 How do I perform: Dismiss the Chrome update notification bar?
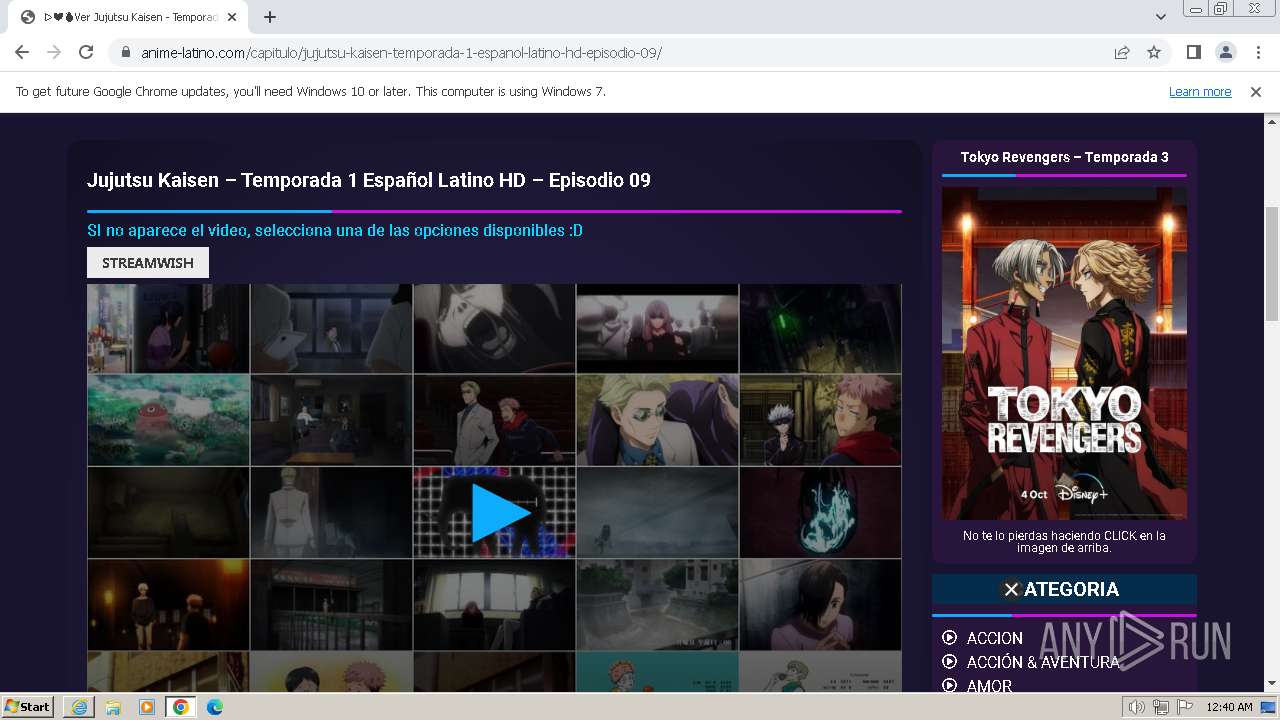(x=1256, y=92)
